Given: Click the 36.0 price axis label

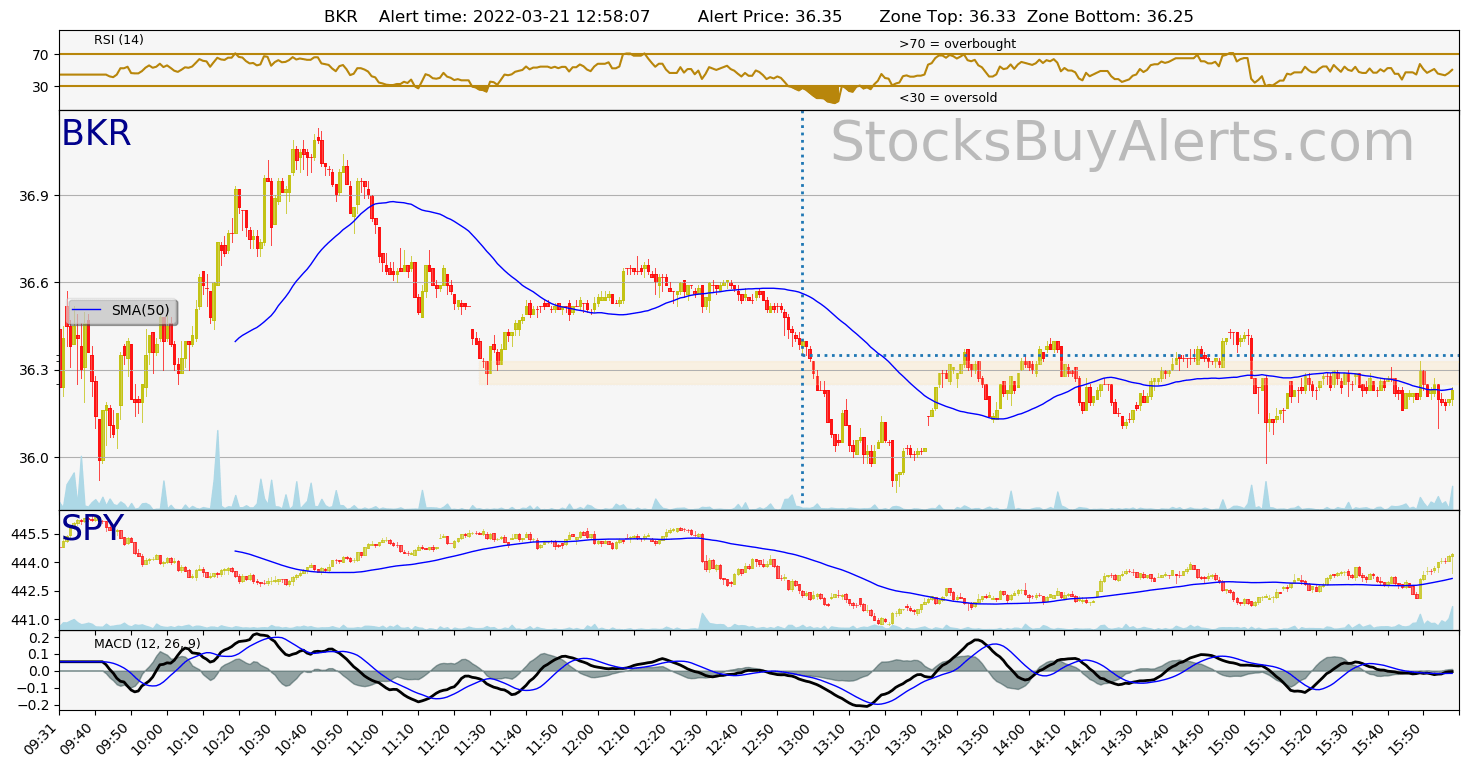Looking at the screenshot, I should pyautogui.click(x=34, y=458).
